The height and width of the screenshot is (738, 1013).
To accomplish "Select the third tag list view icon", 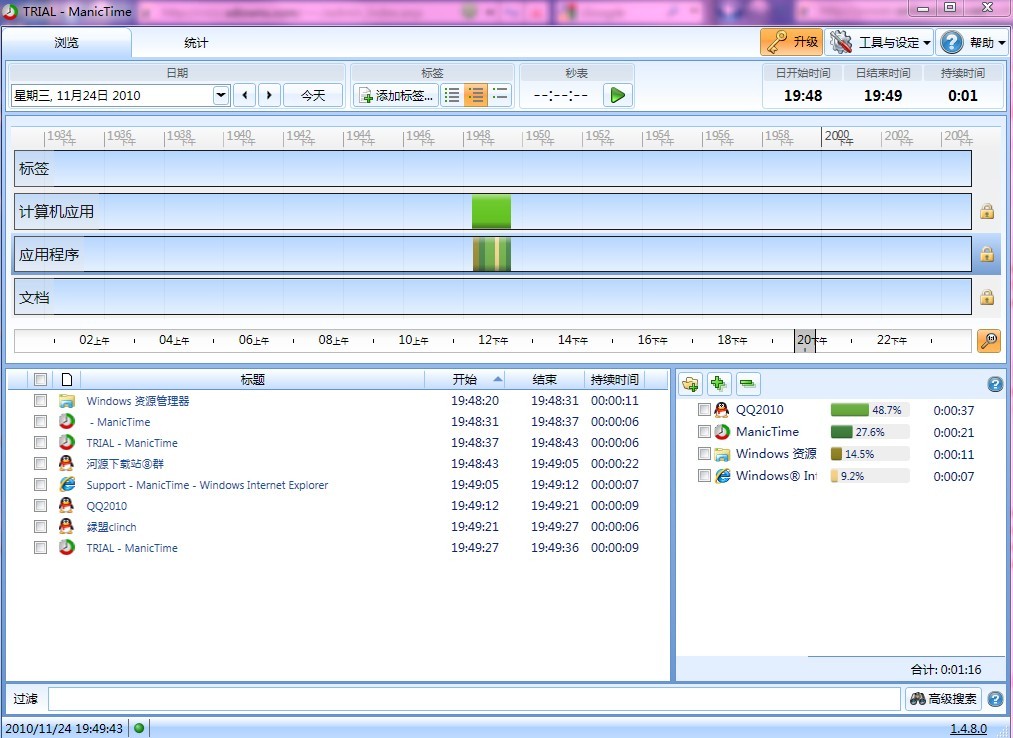I will (500, 96).
